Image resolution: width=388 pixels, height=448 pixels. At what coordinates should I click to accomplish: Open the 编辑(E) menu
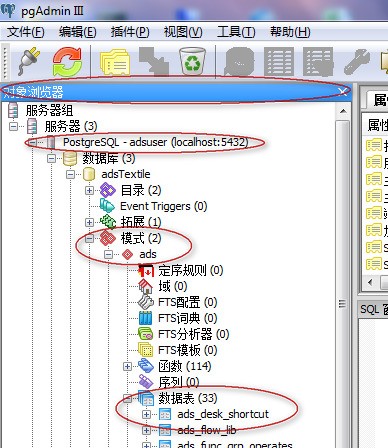coord(78,32)
